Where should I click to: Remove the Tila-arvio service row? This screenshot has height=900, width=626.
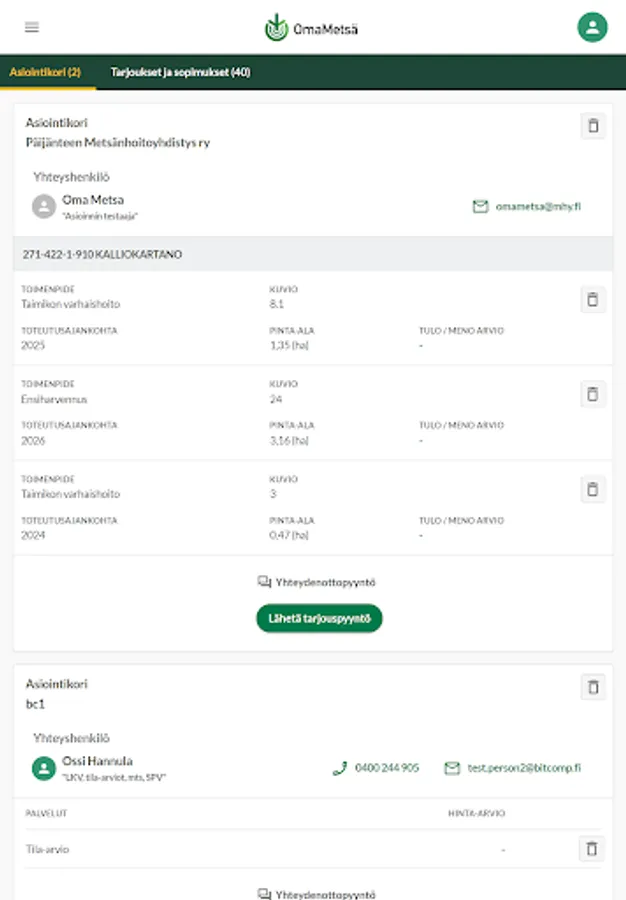coord(592,849)
